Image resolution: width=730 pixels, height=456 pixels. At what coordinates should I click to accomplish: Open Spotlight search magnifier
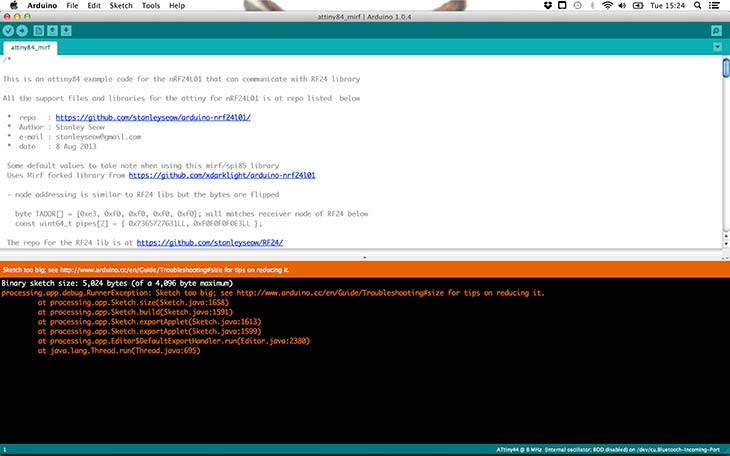[x=697, y=6]
